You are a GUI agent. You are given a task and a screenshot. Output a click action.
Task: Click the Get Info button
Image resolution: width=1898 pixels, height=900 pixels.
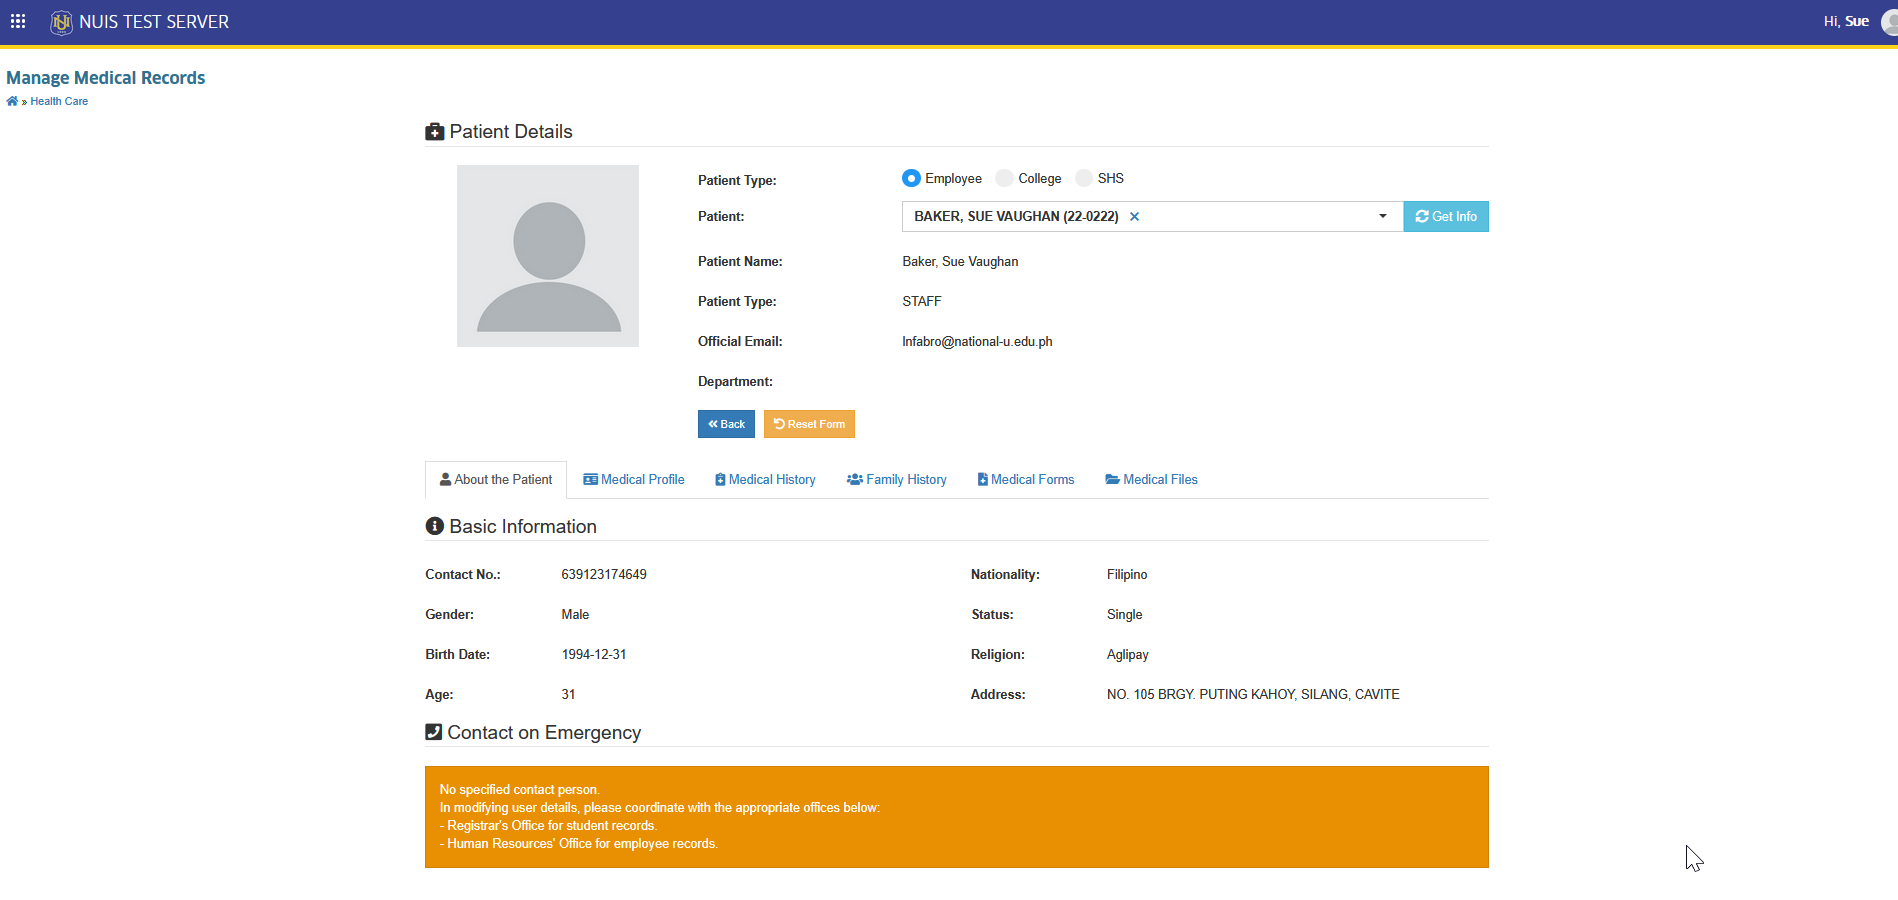(1446, 216)
